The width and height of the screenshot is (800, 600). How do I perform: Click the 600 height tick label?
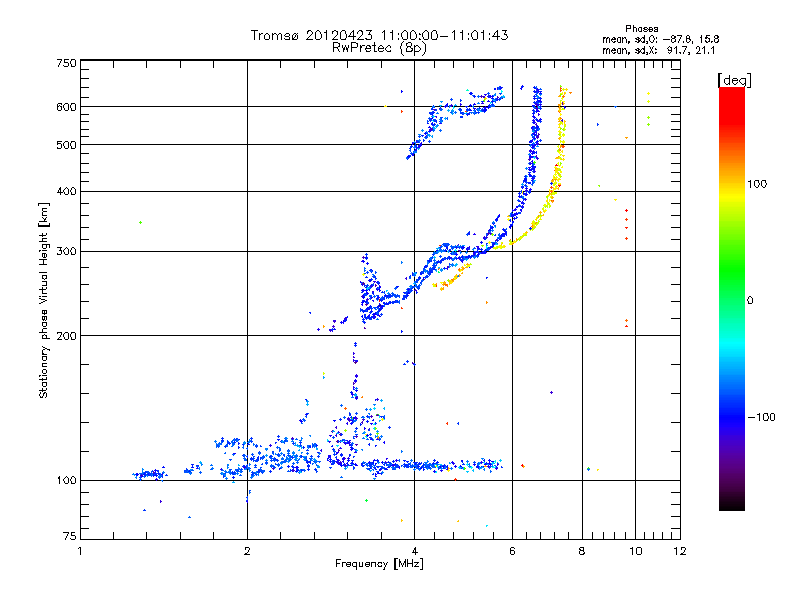pos(66,107)
